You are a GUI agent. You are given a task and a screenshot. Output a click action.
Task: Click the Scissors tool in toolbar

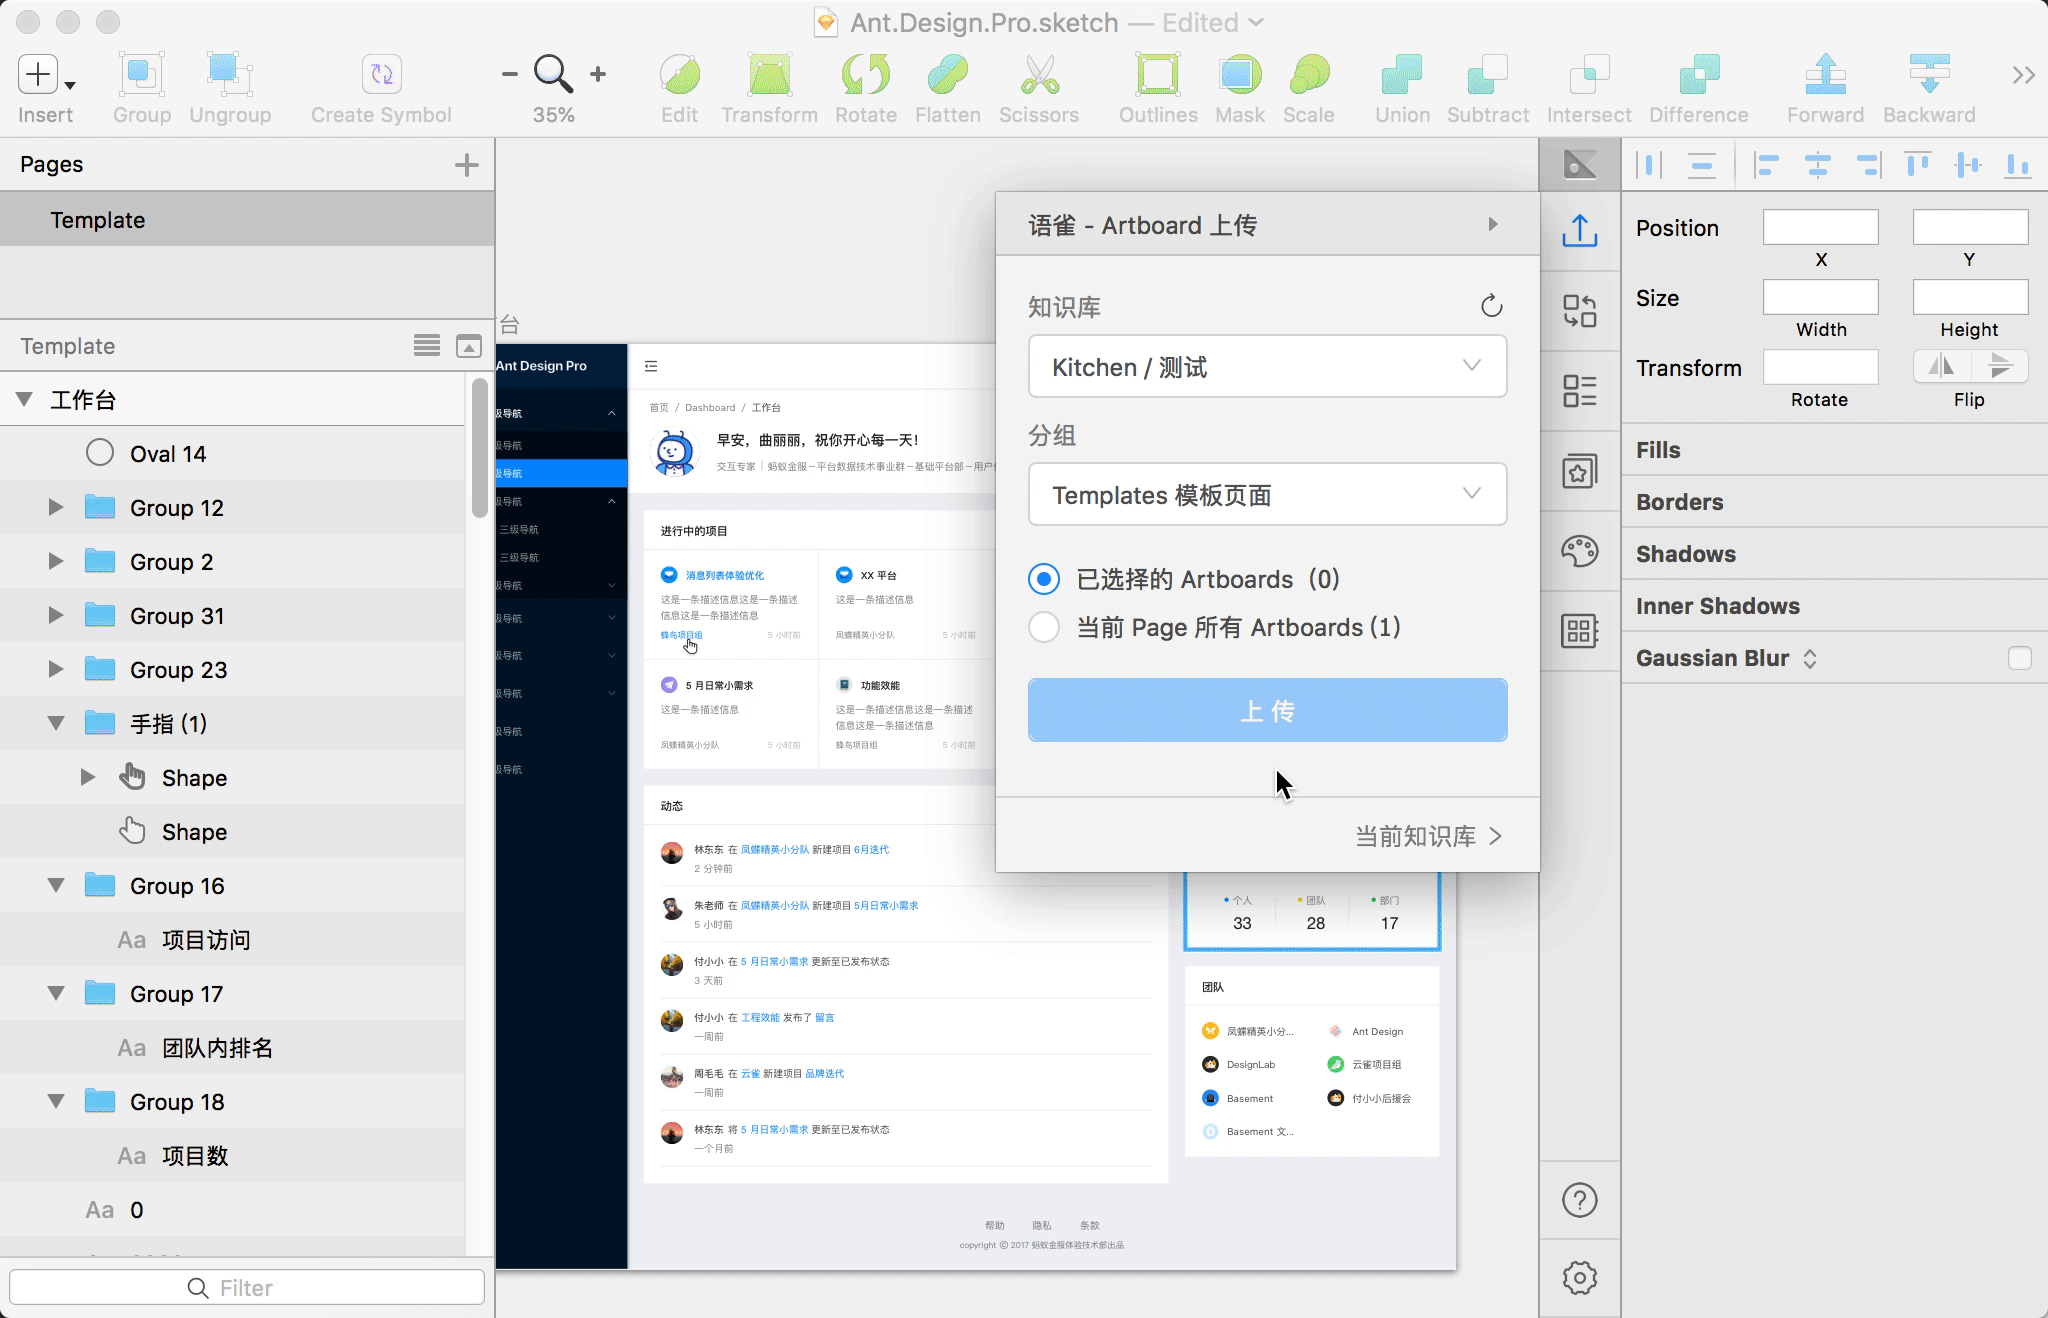tap(1039, 76)
